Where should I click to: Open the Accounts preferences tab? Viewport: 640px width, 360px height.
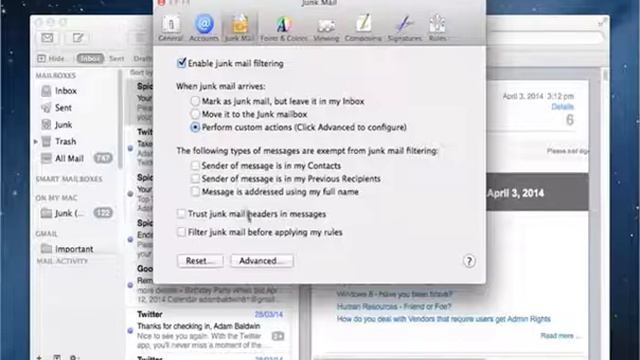pos(204,28)
